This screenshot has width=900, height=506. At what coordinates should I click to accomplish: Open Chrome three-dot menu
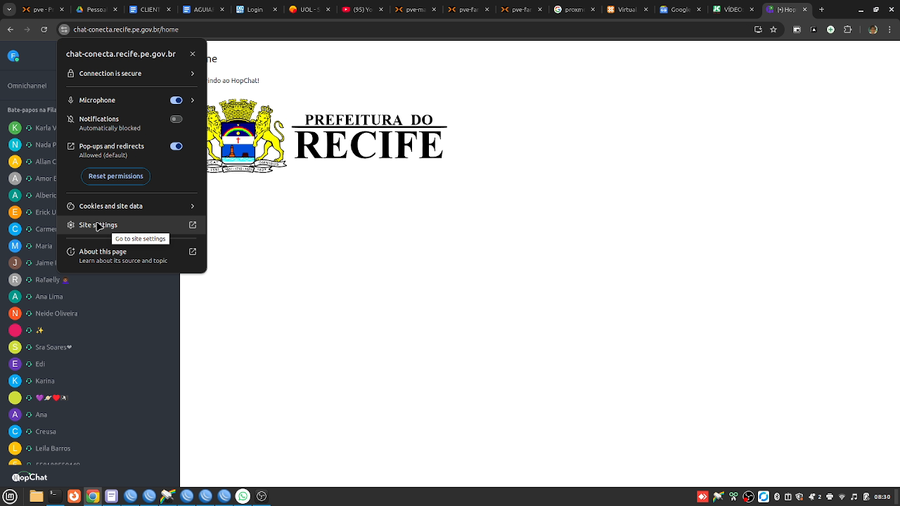(x=890, y=29)
